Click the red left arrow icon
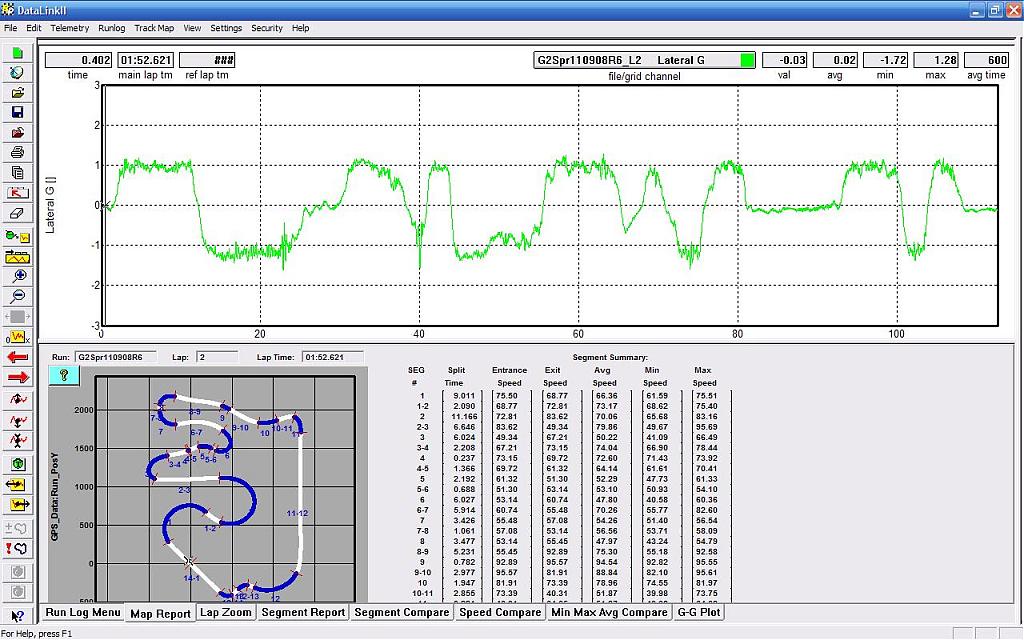Viewport: 1024px width, 640px height. click(x=18, y=357)
